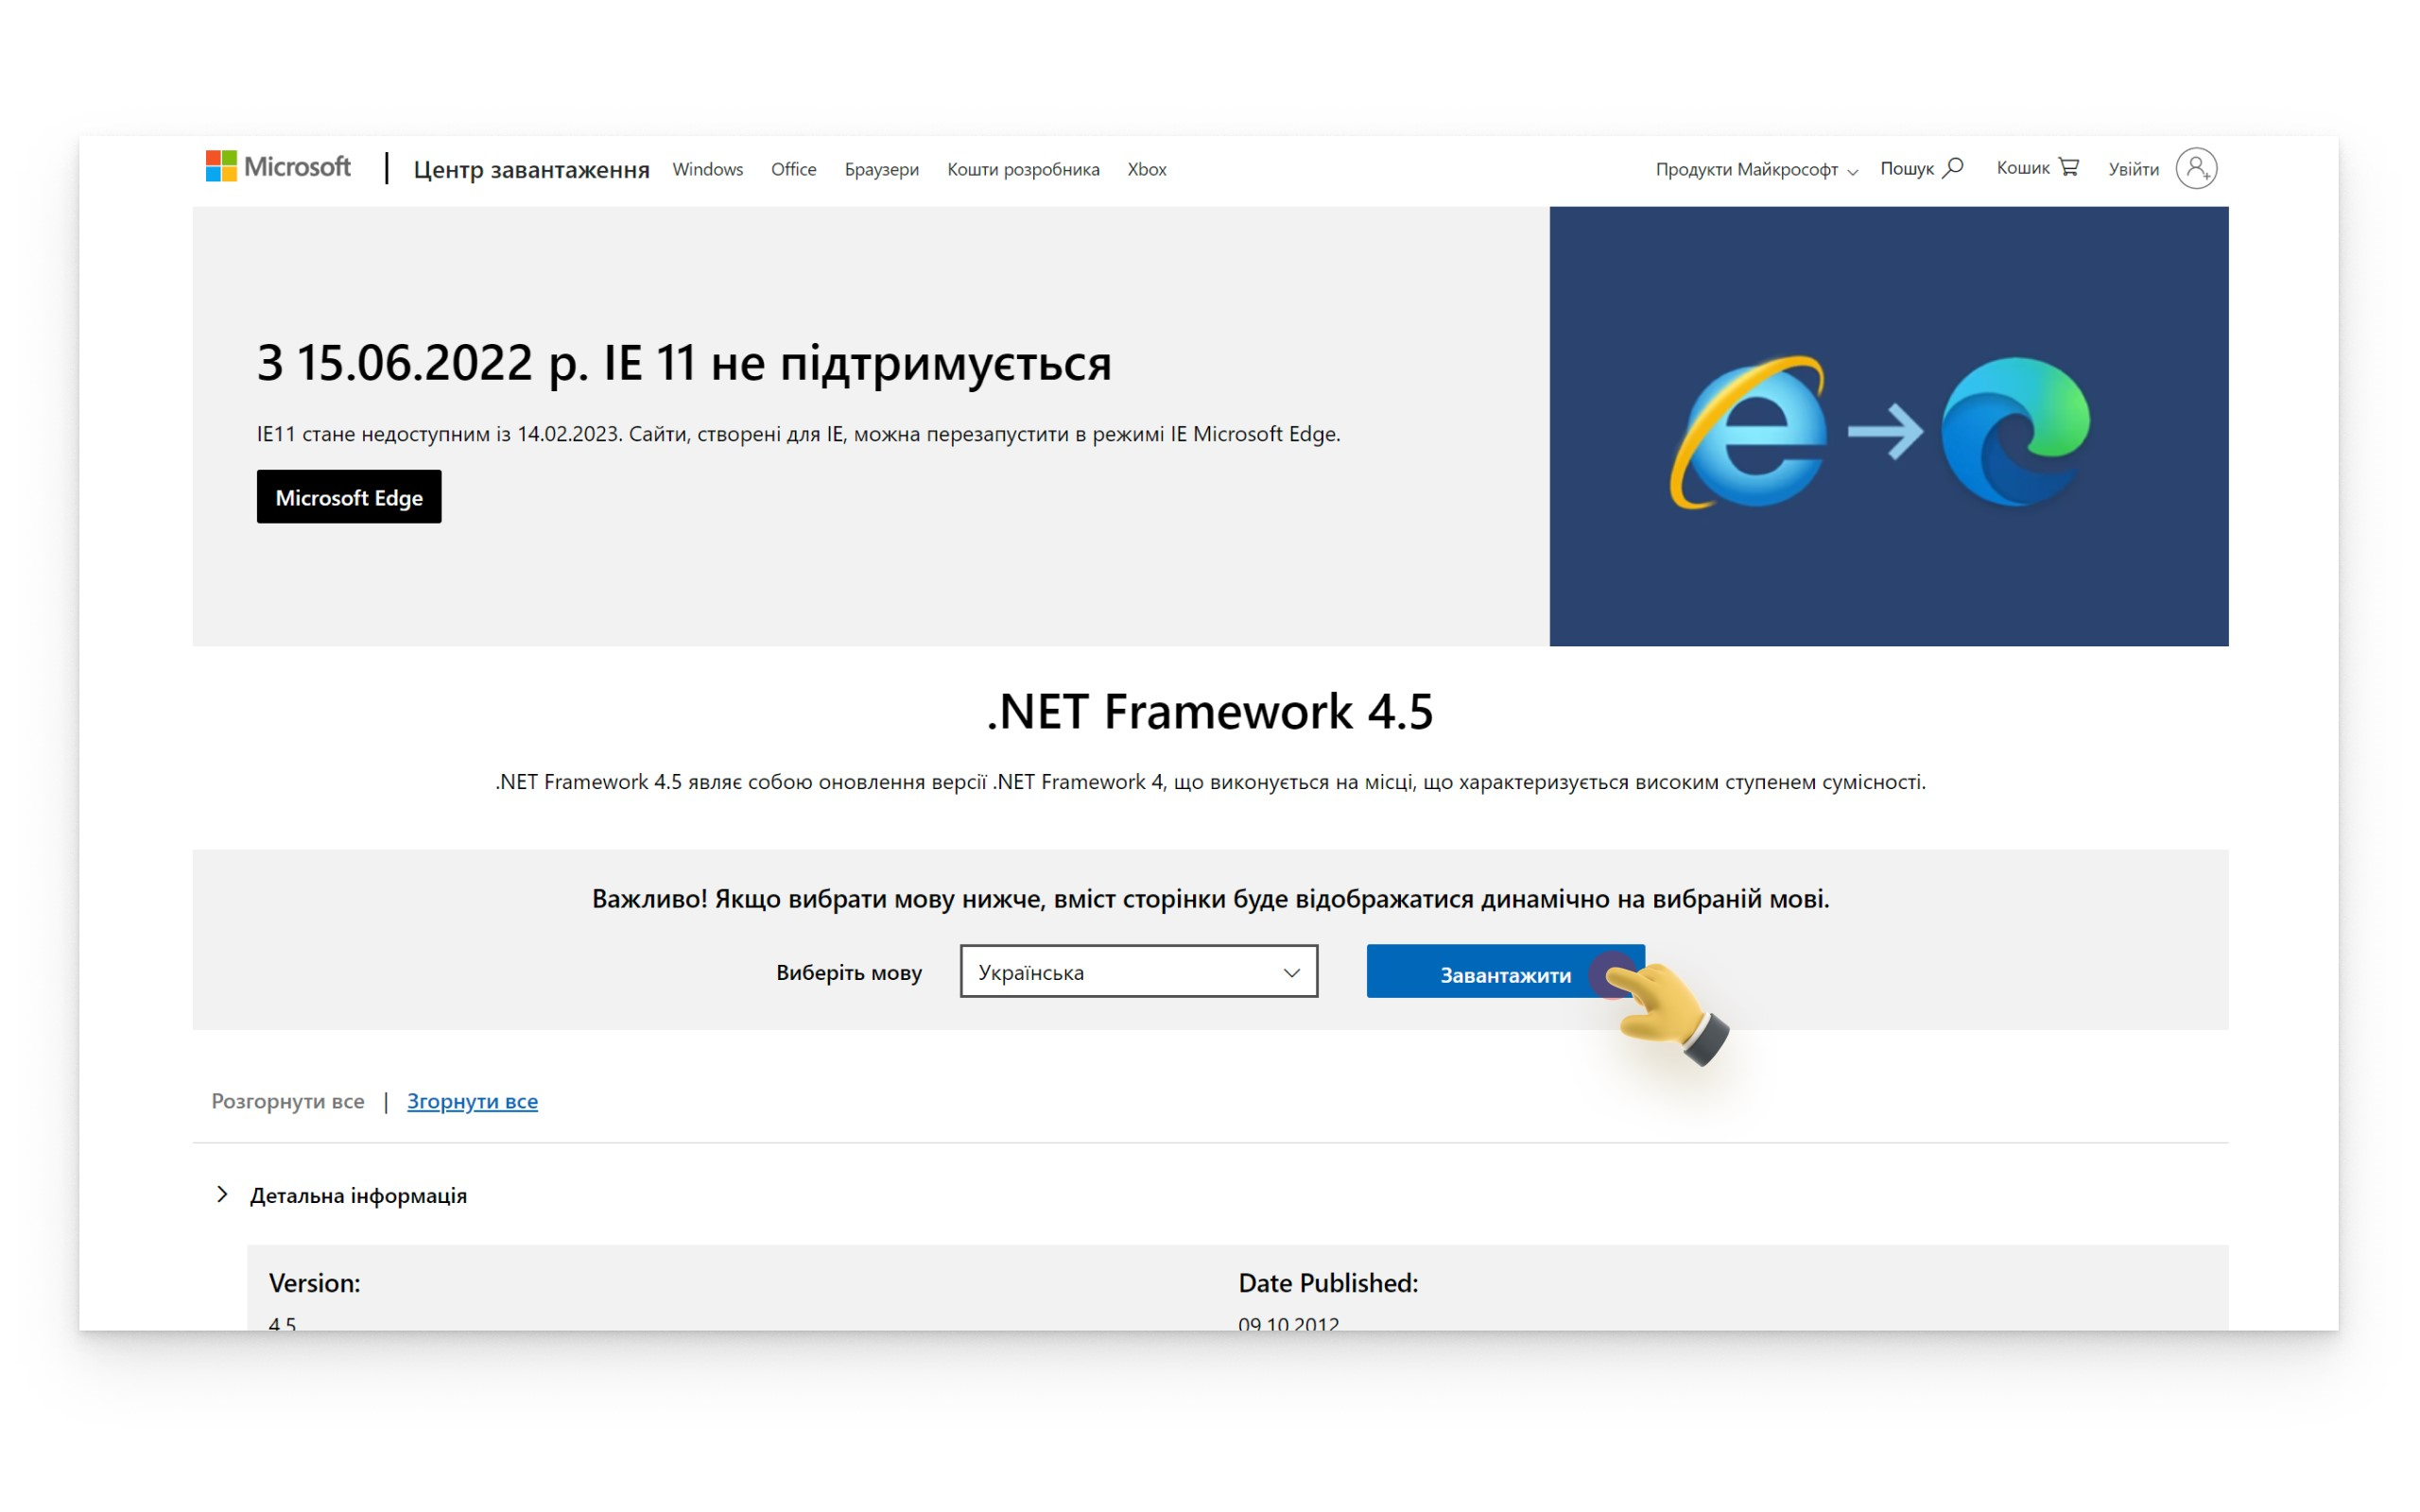Click the IE to Edge banner image
2420x1512 pixels.
point(1888,426)
